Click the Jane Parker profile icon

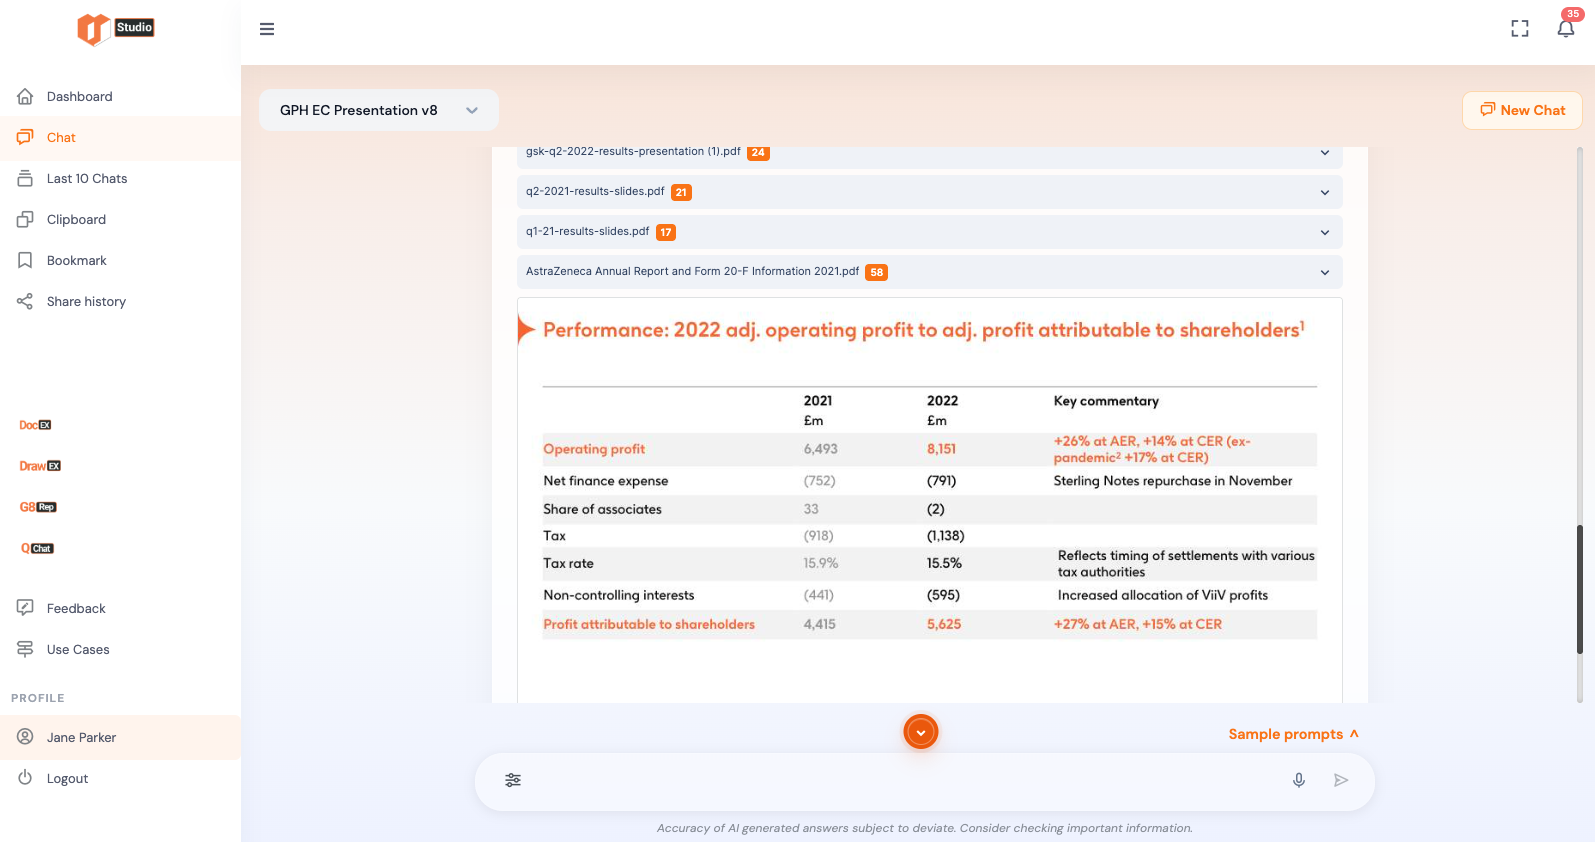(x=25, y=737)
